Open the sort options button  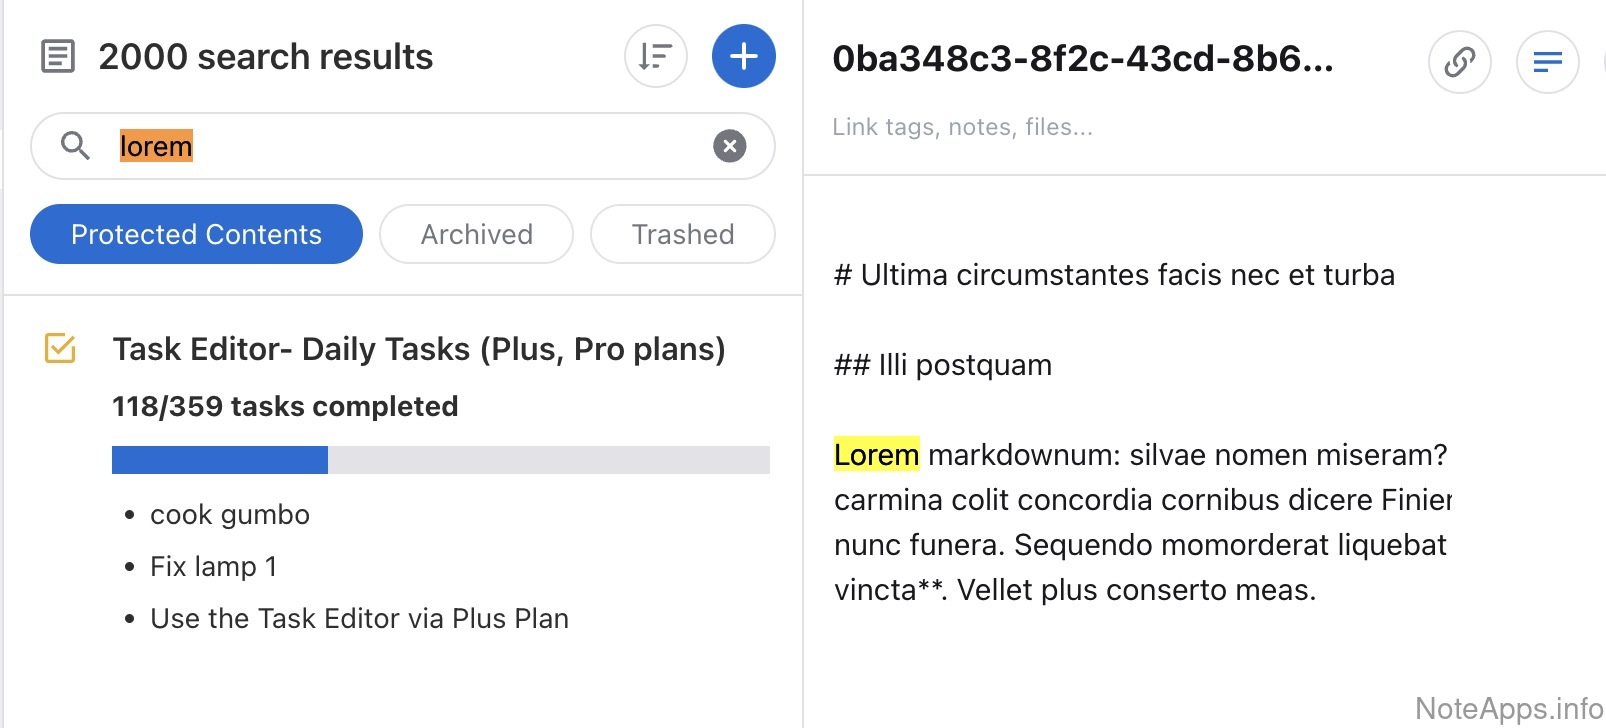[x=655, y=56]
